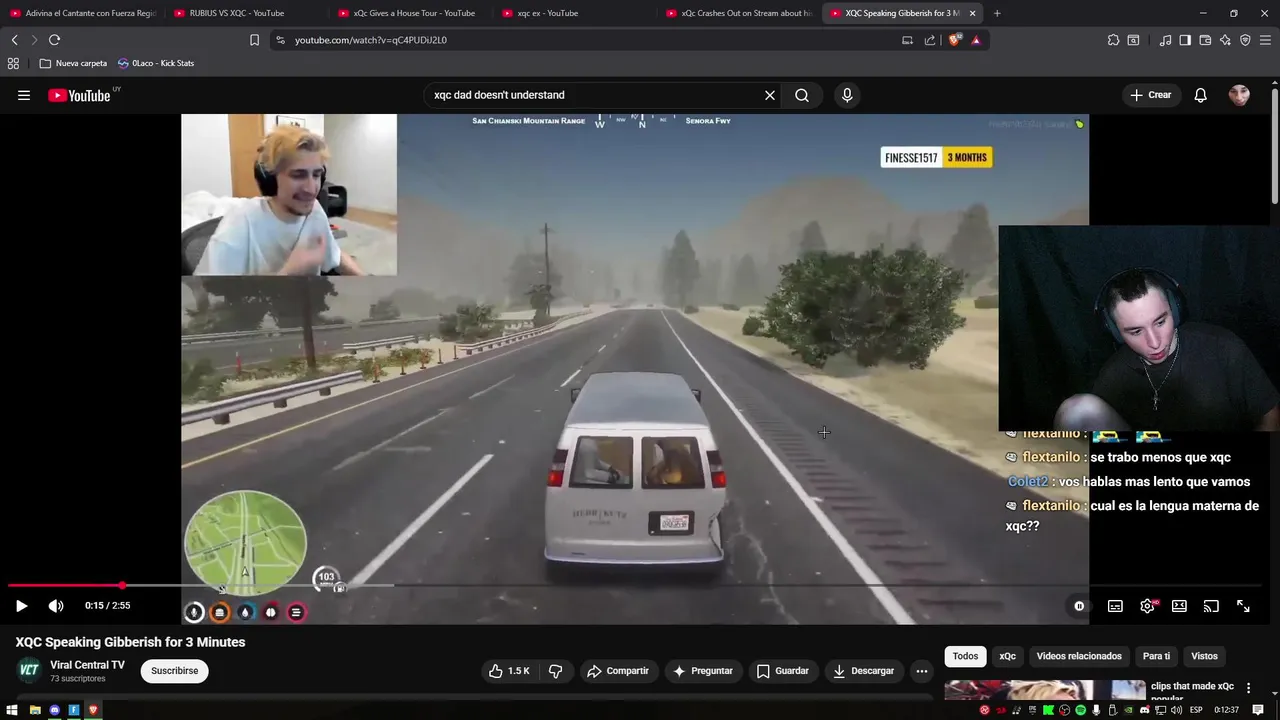This screenshot has height=720, width=1280.
Task: Select Videos relacionados chip
Action: [x=1079, y=656]
